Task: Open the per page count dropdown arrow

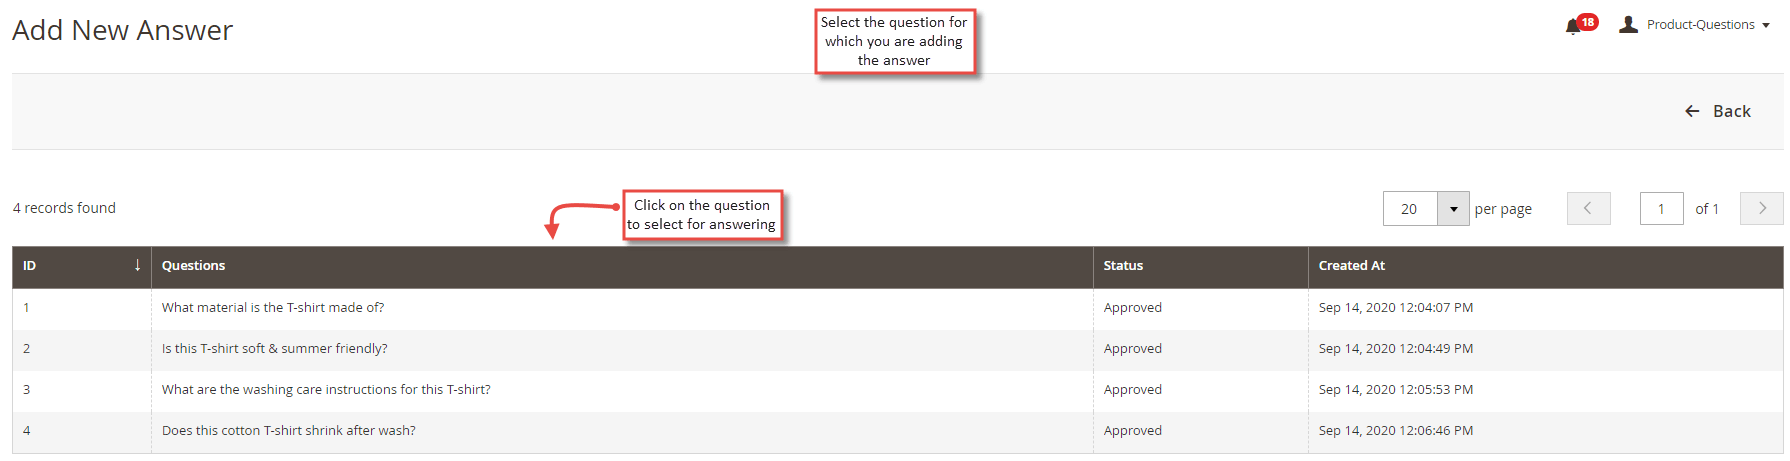Action: point(1453,209)
